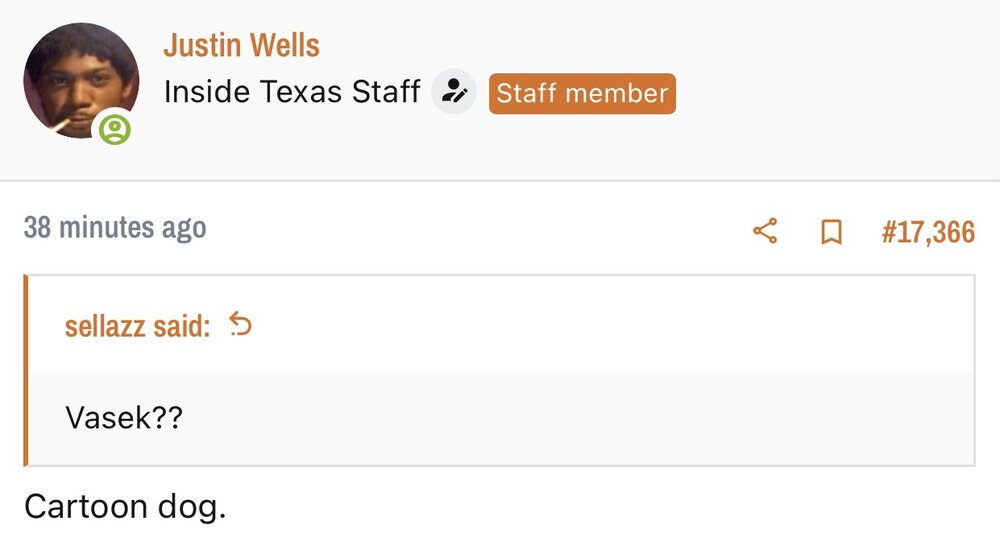This screenshot has width=1000, height=550.
Task: Open Justin Wells' profile name link
Action: tap(241, 45)
